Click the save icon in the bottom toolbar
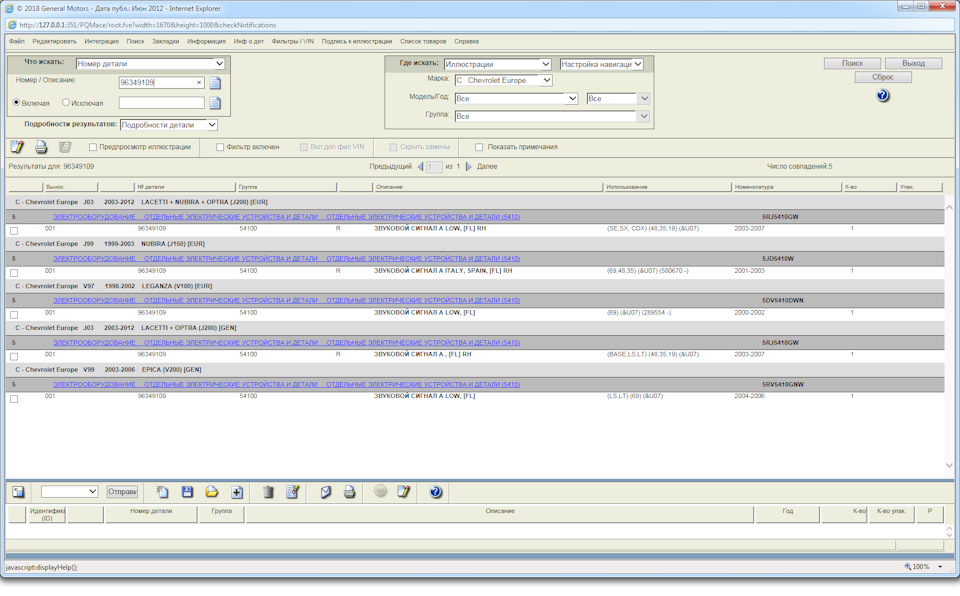This screenshot has width=960, height=596. (x=187, y=492)
